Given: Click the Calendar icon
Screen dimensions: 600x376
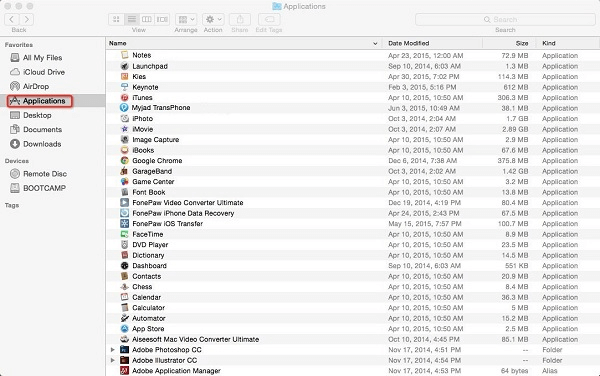Looking at the screenshot, I should click(124, 297).
